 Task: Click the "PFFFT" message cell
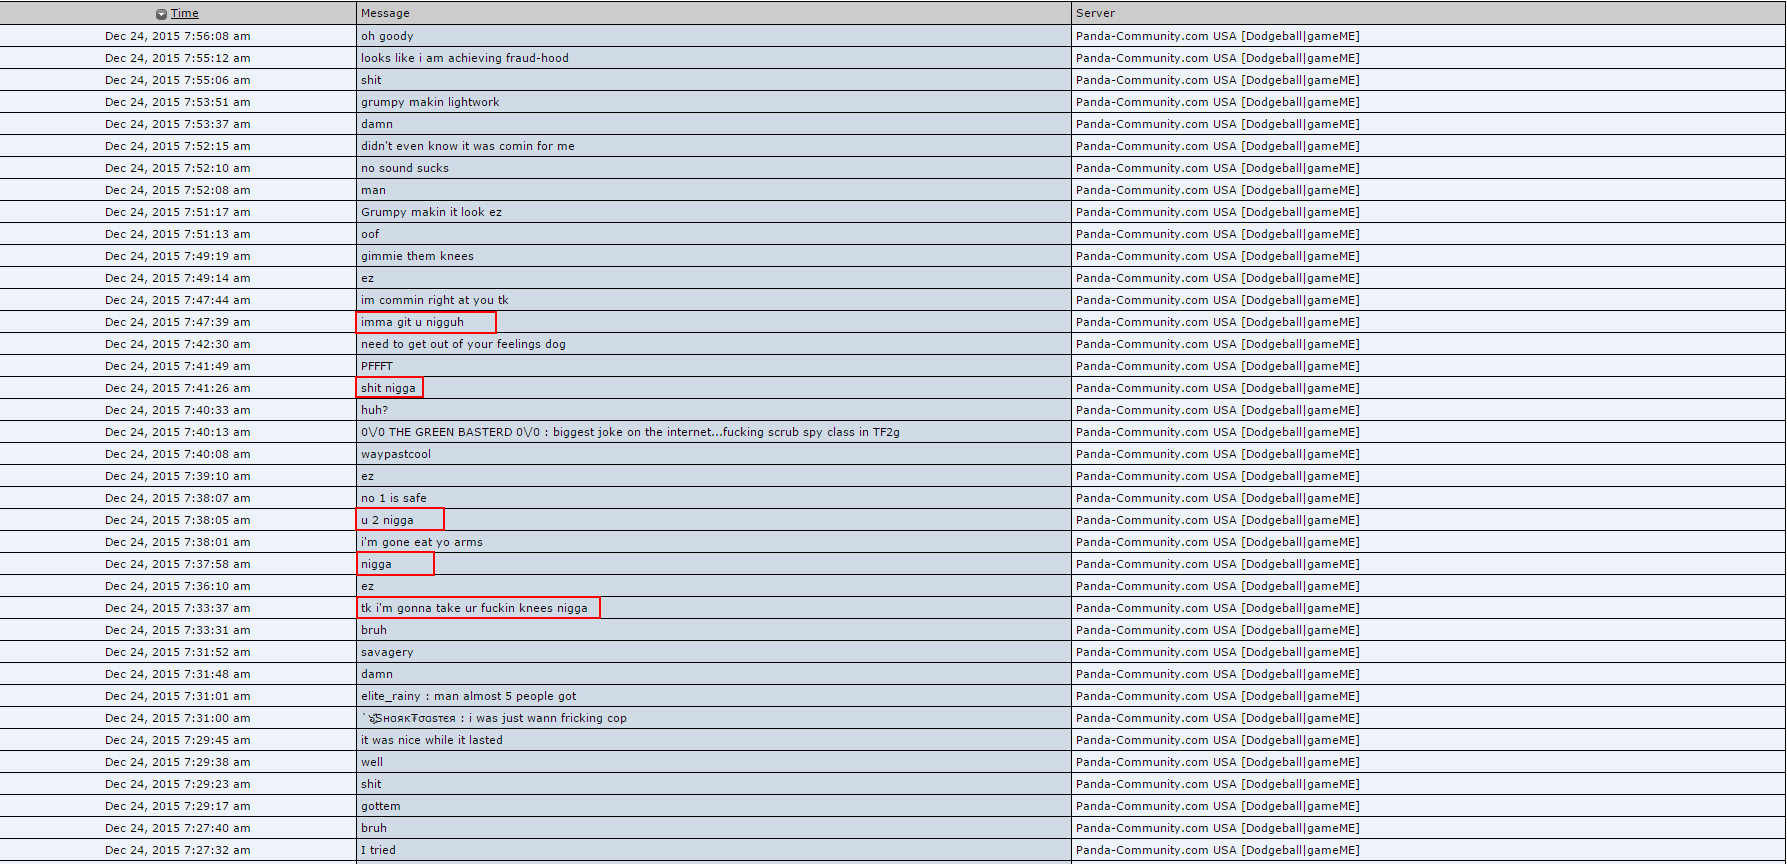[x=377, y=366]
